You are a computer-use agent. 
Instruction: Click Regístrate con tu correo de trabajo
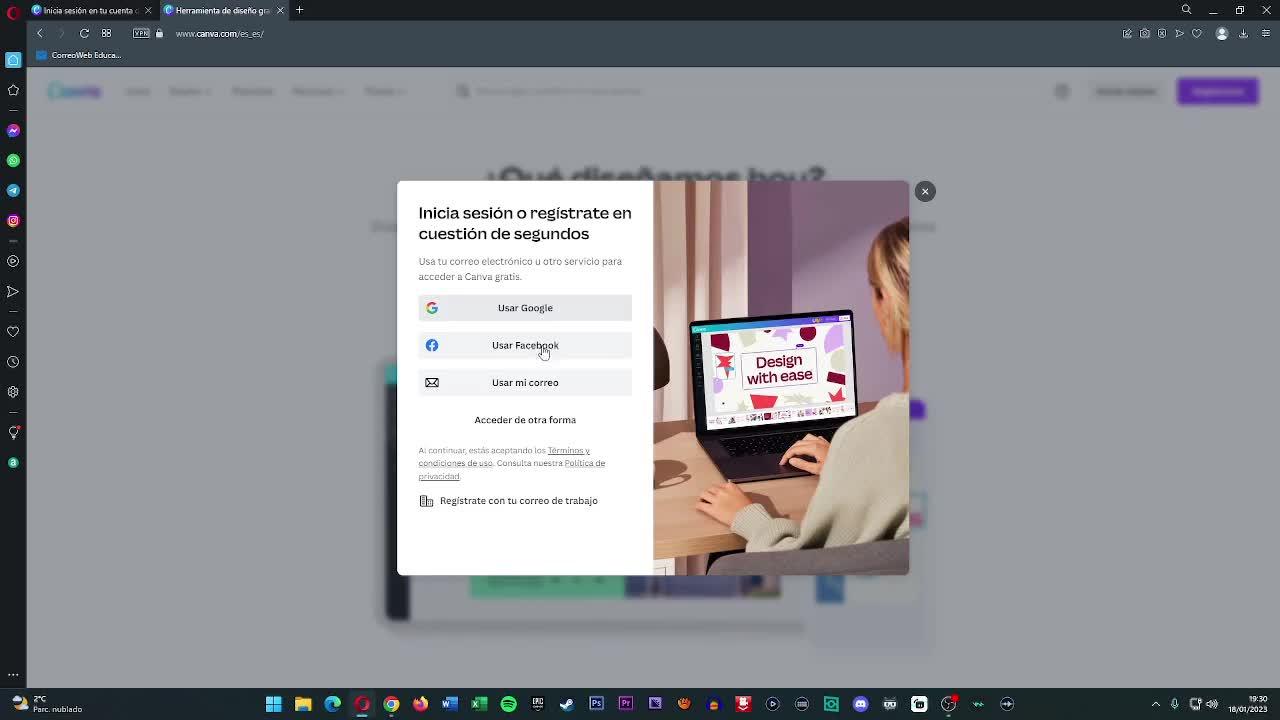(x=508, y=501)
